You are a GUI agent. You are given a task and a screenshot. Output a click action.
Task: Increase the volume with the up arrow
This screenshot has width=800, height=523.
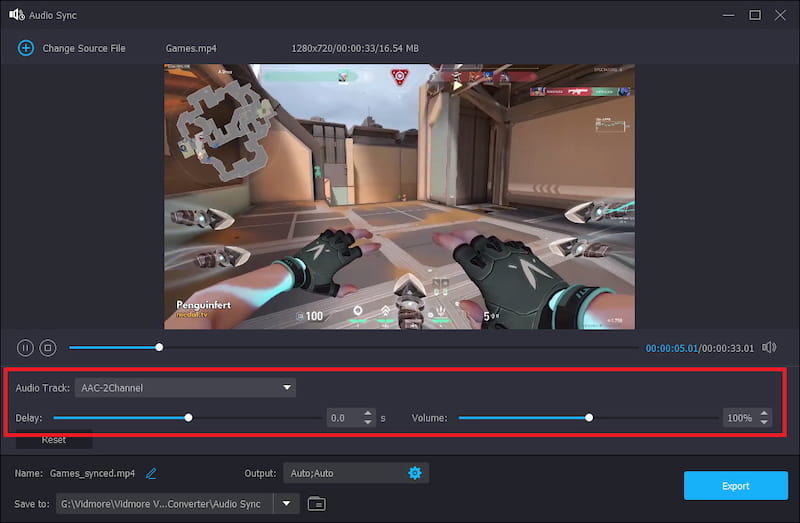764,413
